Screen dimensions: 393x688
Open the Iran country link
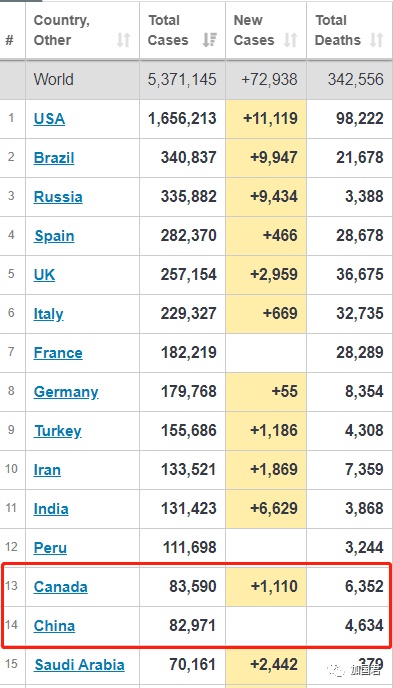(x=47, y=470)
